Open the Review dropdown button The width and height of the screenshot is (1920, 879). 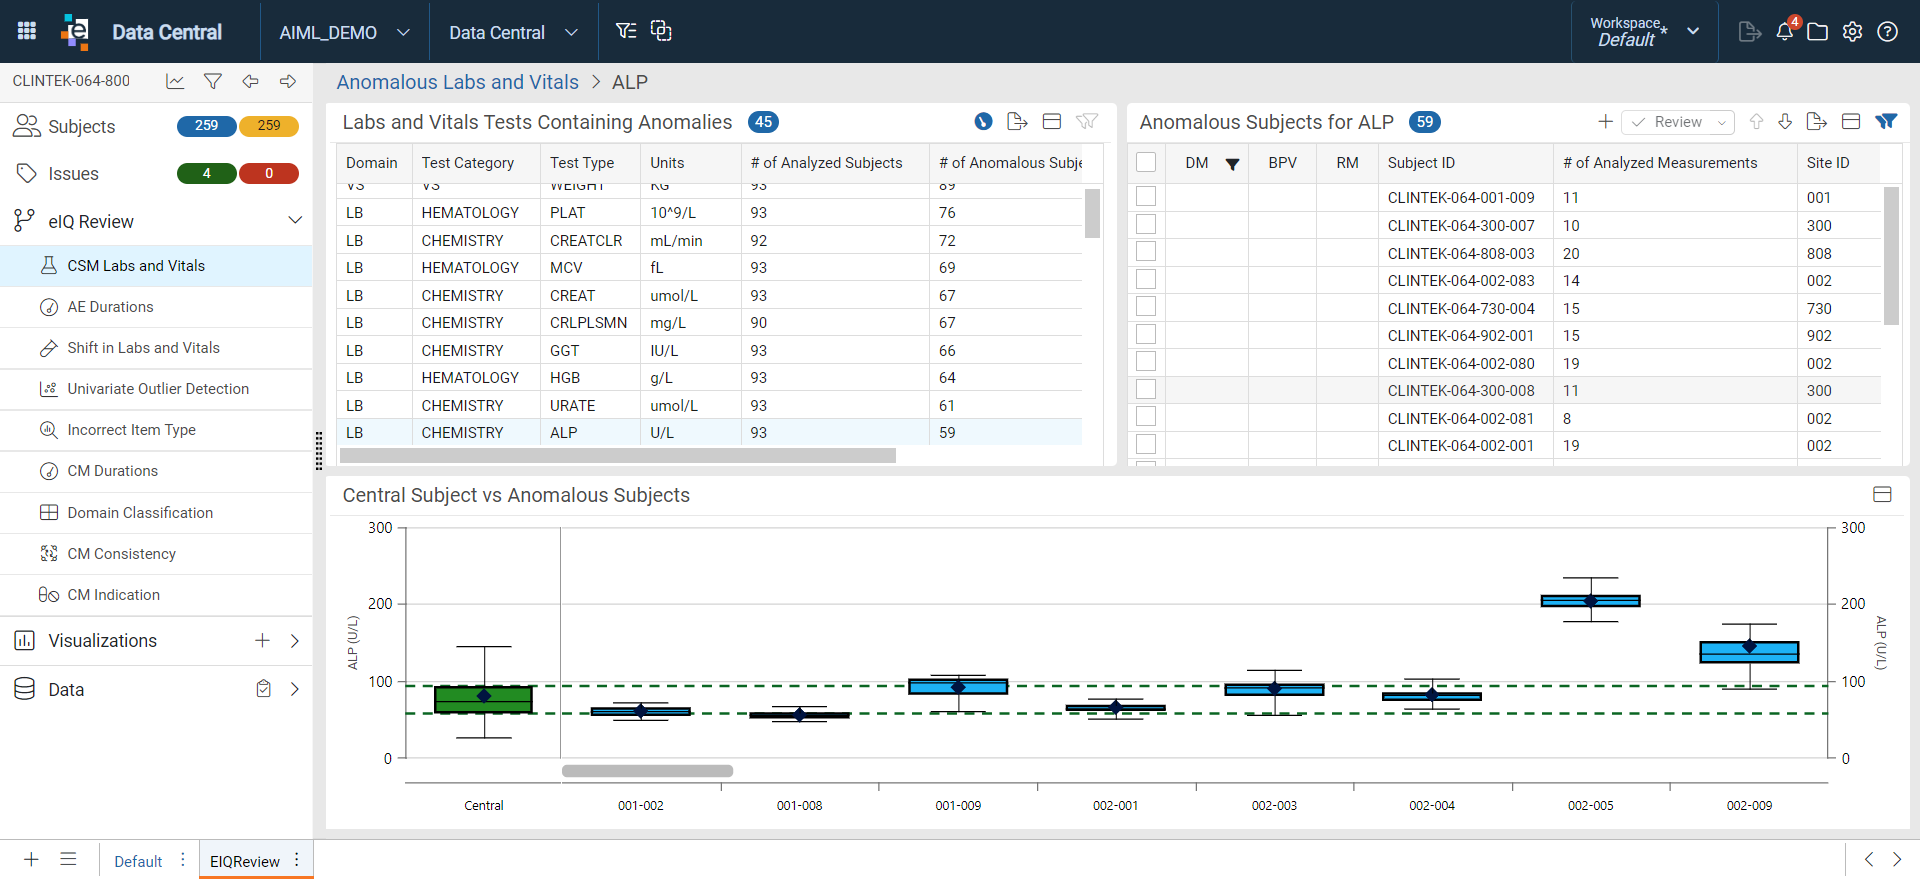coord(1678,122)
